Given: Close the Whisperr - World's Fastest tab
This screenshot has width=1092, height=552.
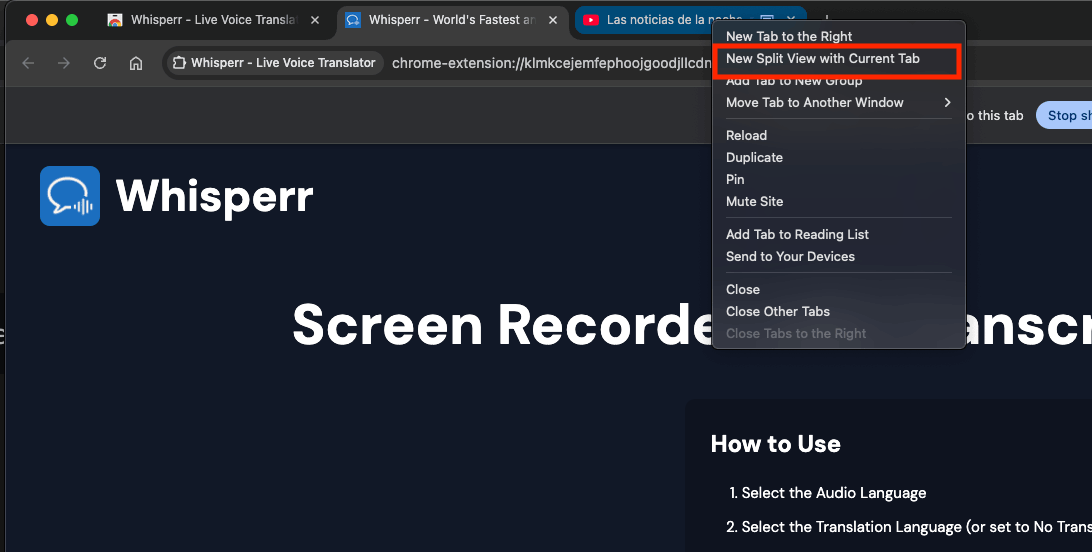Looking at the screenshot, I should pos(553,20).
